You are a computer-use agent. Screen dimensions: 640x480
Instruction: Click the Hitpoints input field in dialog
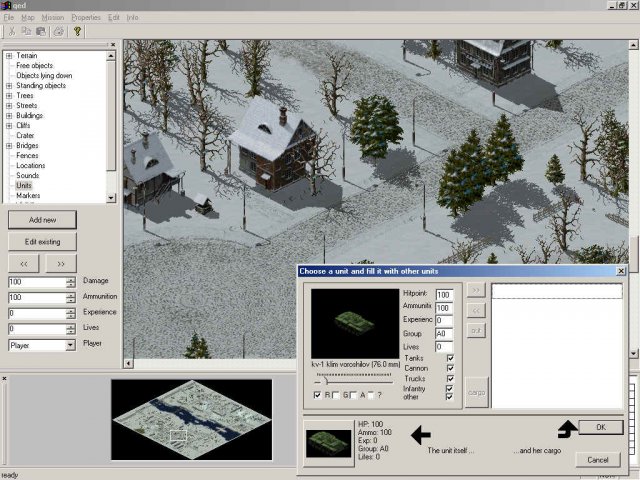443,294
